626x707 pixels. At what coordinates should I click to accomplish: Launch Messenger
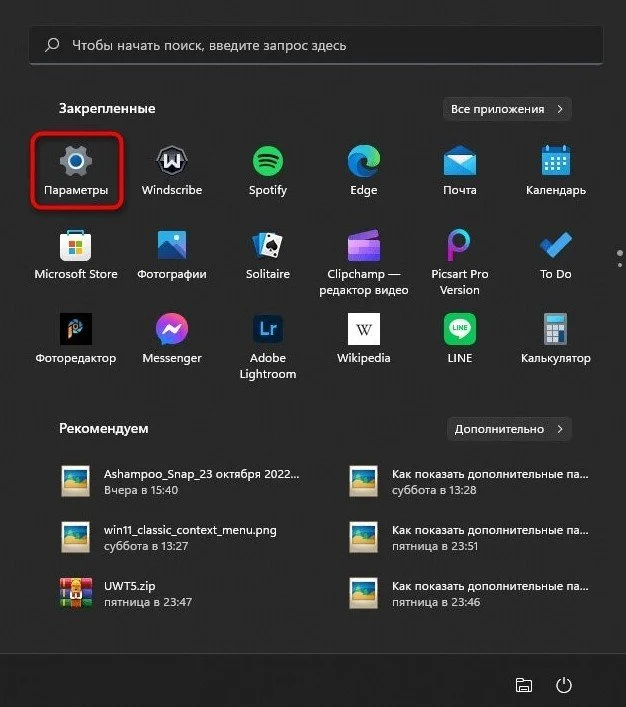coord(172,339)
